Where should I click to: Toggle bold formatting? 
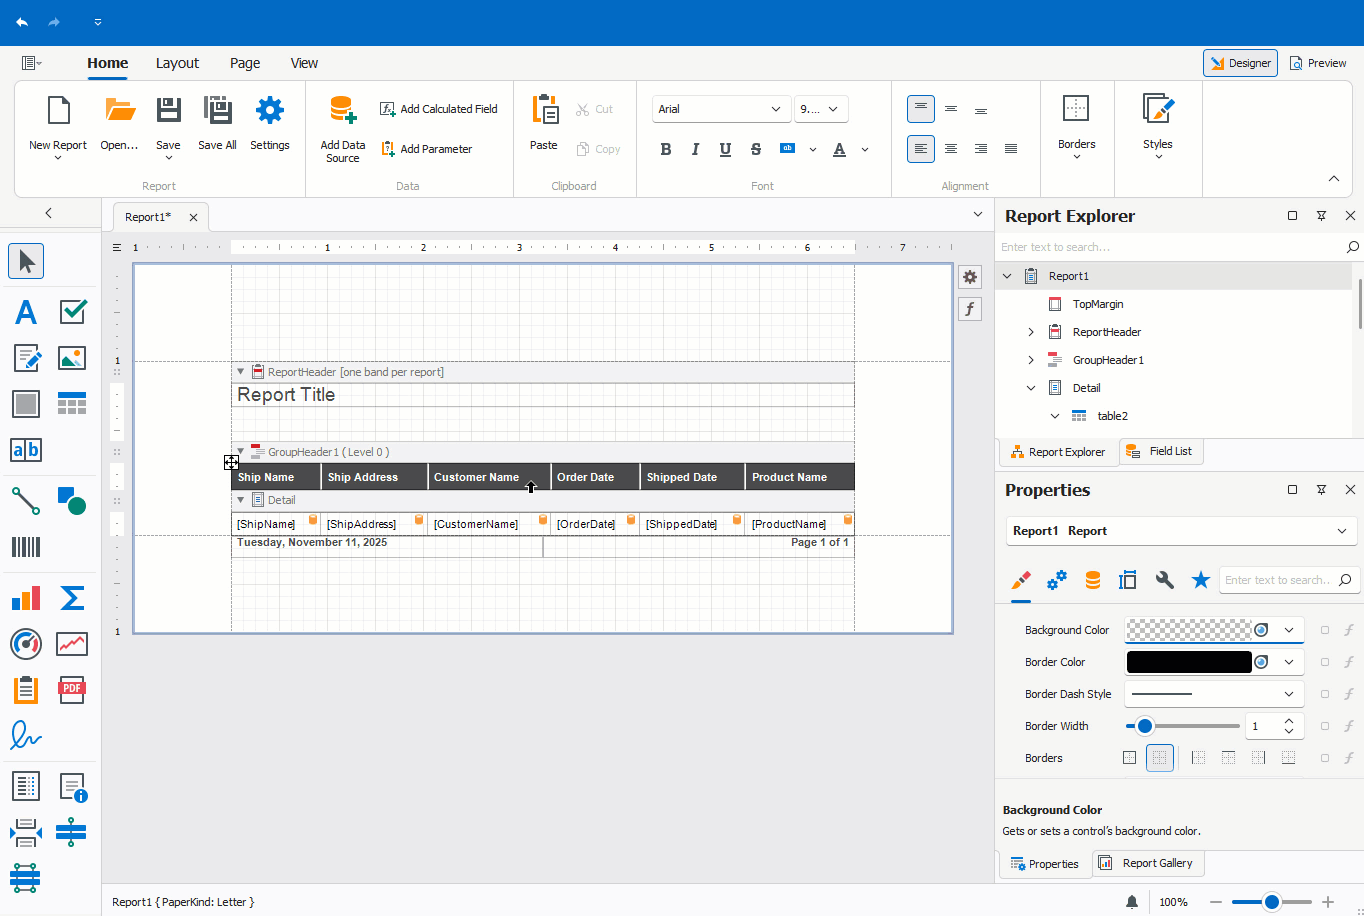click(x=665, y=148)
